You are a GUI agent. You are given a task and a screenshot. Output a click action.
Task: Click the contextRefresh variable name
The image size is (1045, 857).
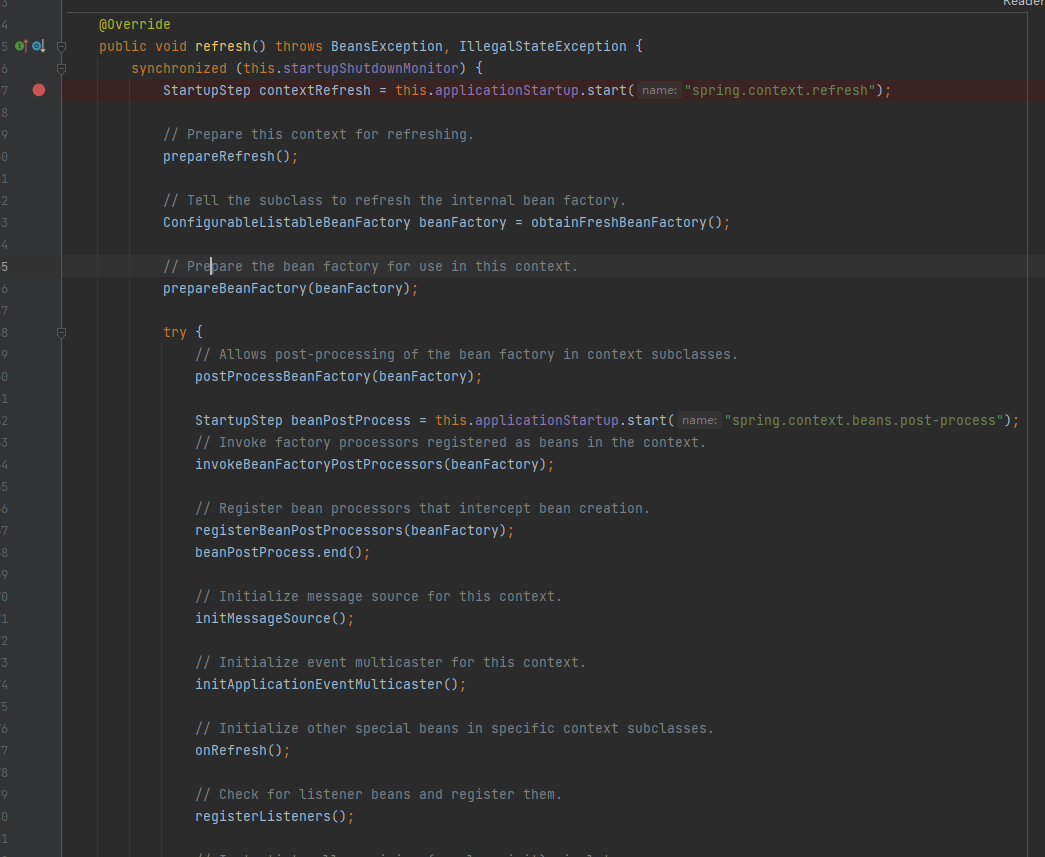pyautogui.click(x=315, y=91)
